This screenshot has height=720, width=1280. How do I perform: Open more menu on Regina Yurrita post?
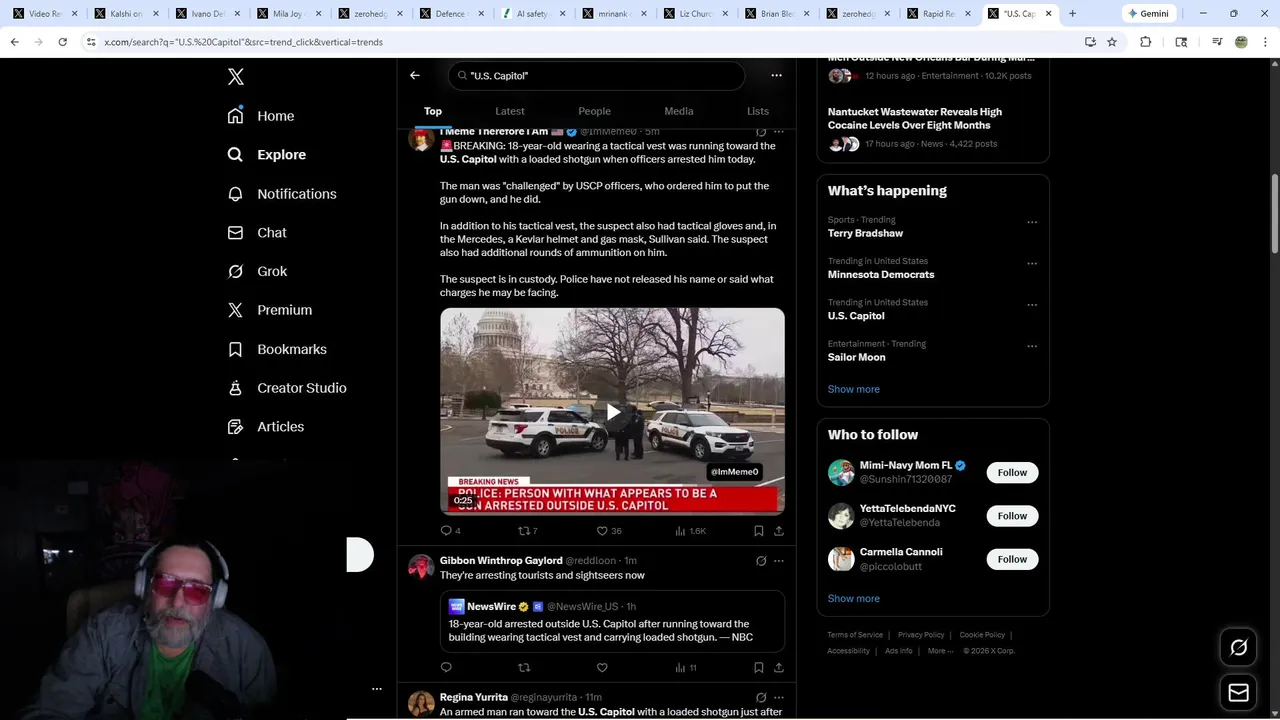pos(779,697)
